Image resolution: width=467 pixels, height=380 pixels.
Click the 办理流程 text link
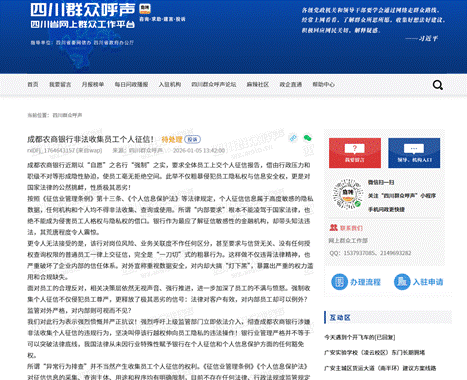tap(365, 282)
